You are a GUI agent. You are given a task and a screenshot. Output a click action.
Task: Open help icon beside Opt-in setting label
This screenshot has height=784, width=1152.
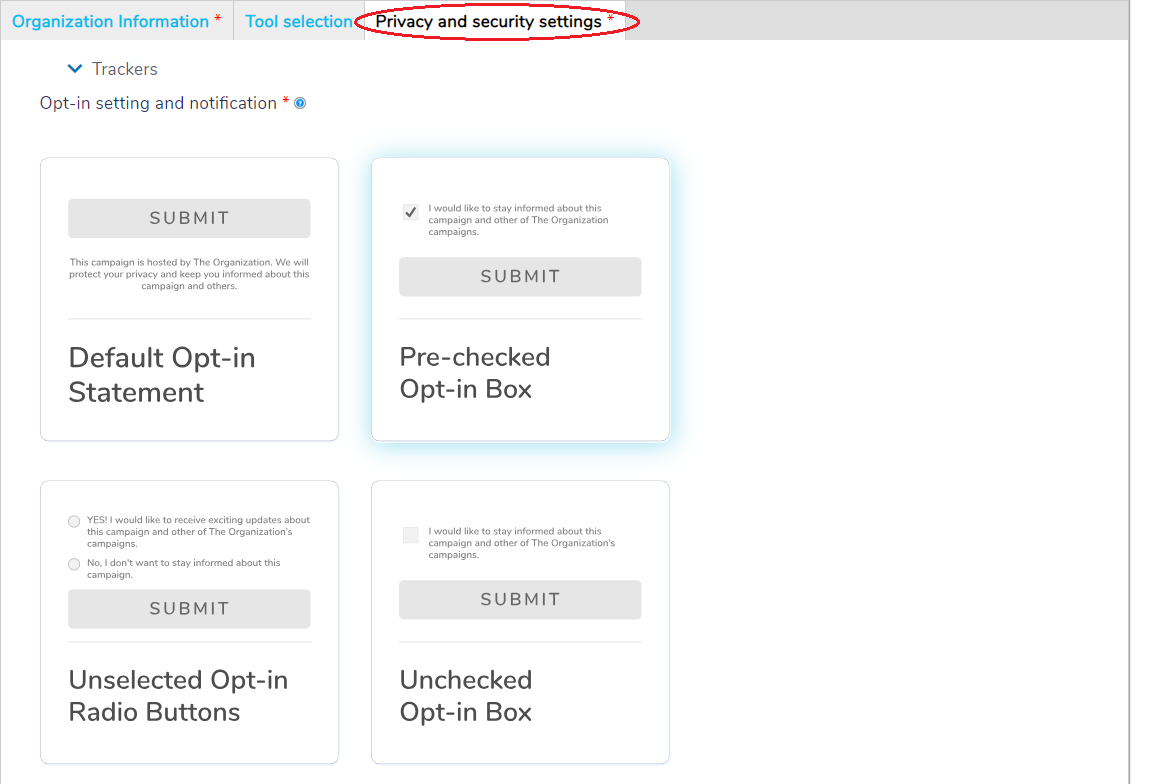pyautogui.click(x=300, y=103)
